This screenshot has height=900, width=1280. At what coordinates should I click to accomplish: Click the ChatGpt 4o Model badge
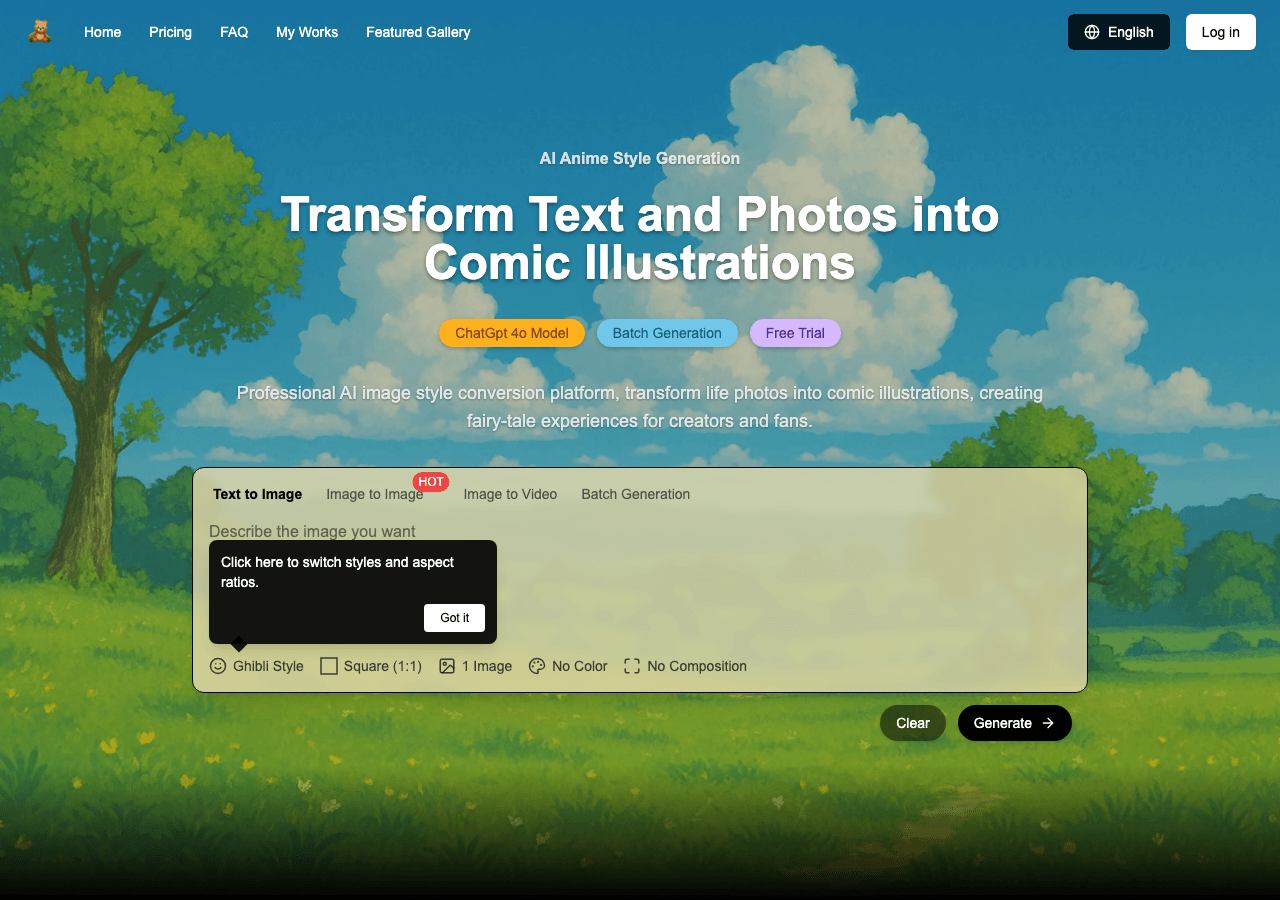(512, 333)
